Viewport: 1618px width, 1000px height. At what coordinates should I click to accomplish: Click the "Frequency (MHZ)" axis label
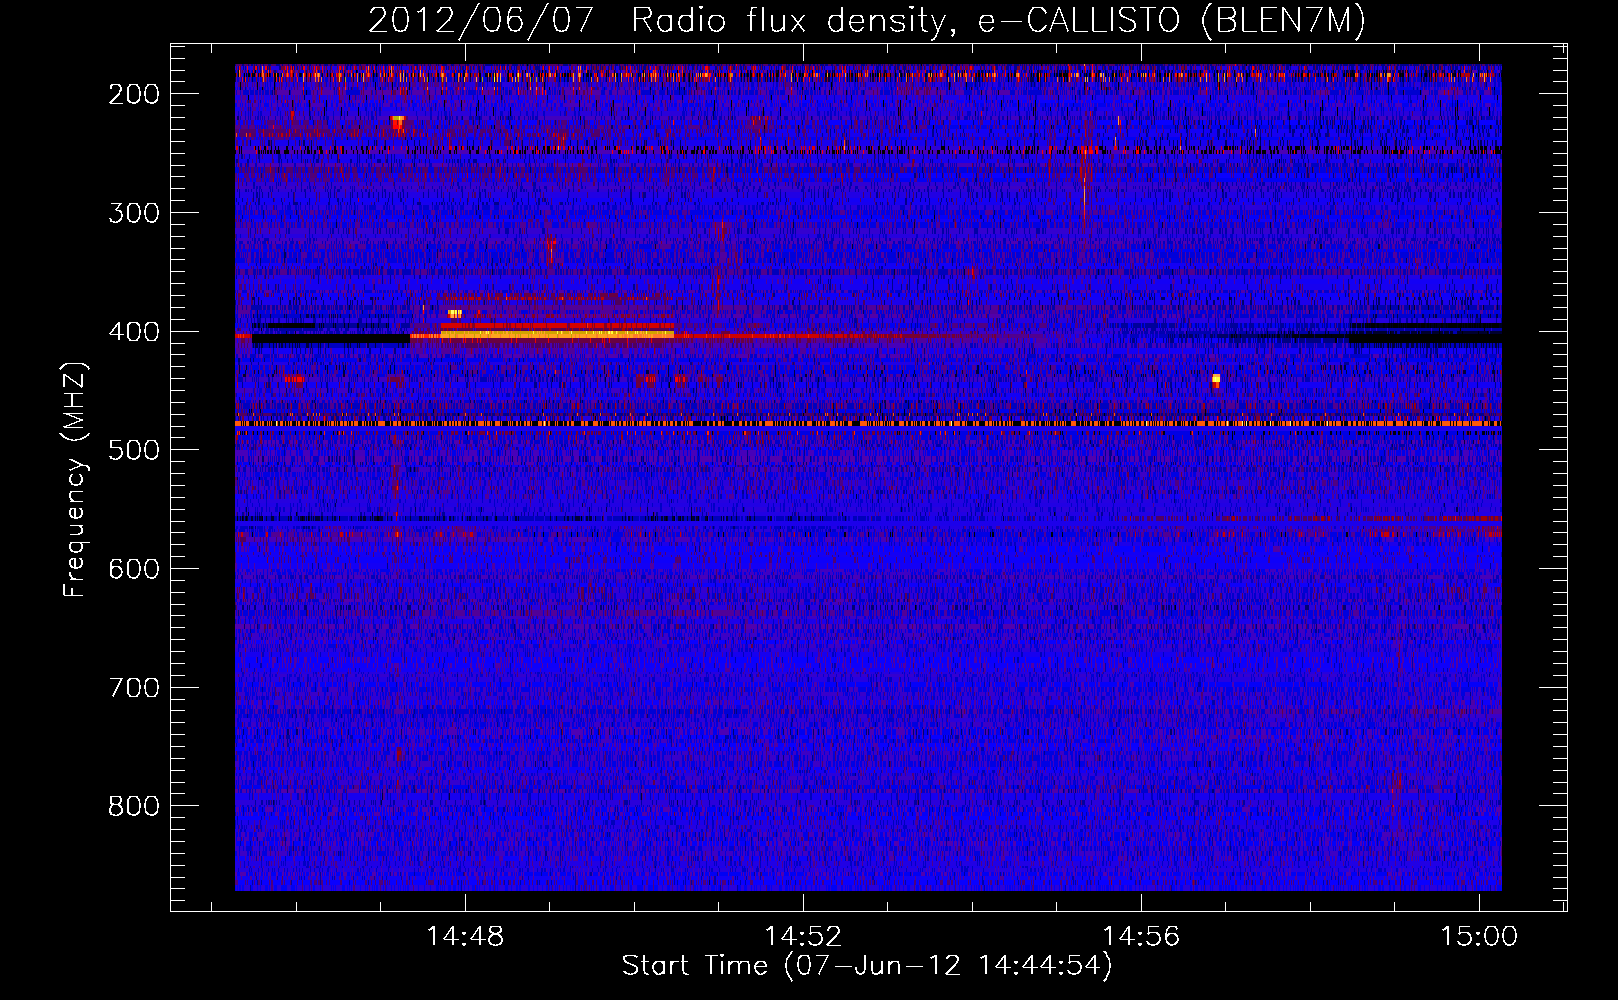point(75,480)
